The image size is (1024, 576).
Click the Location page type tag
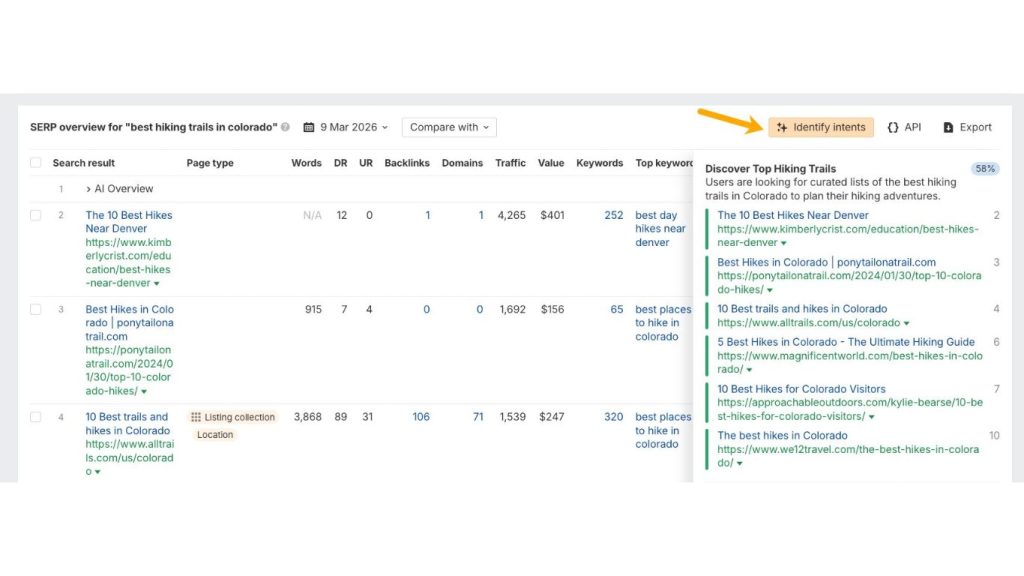coord(215,435)
